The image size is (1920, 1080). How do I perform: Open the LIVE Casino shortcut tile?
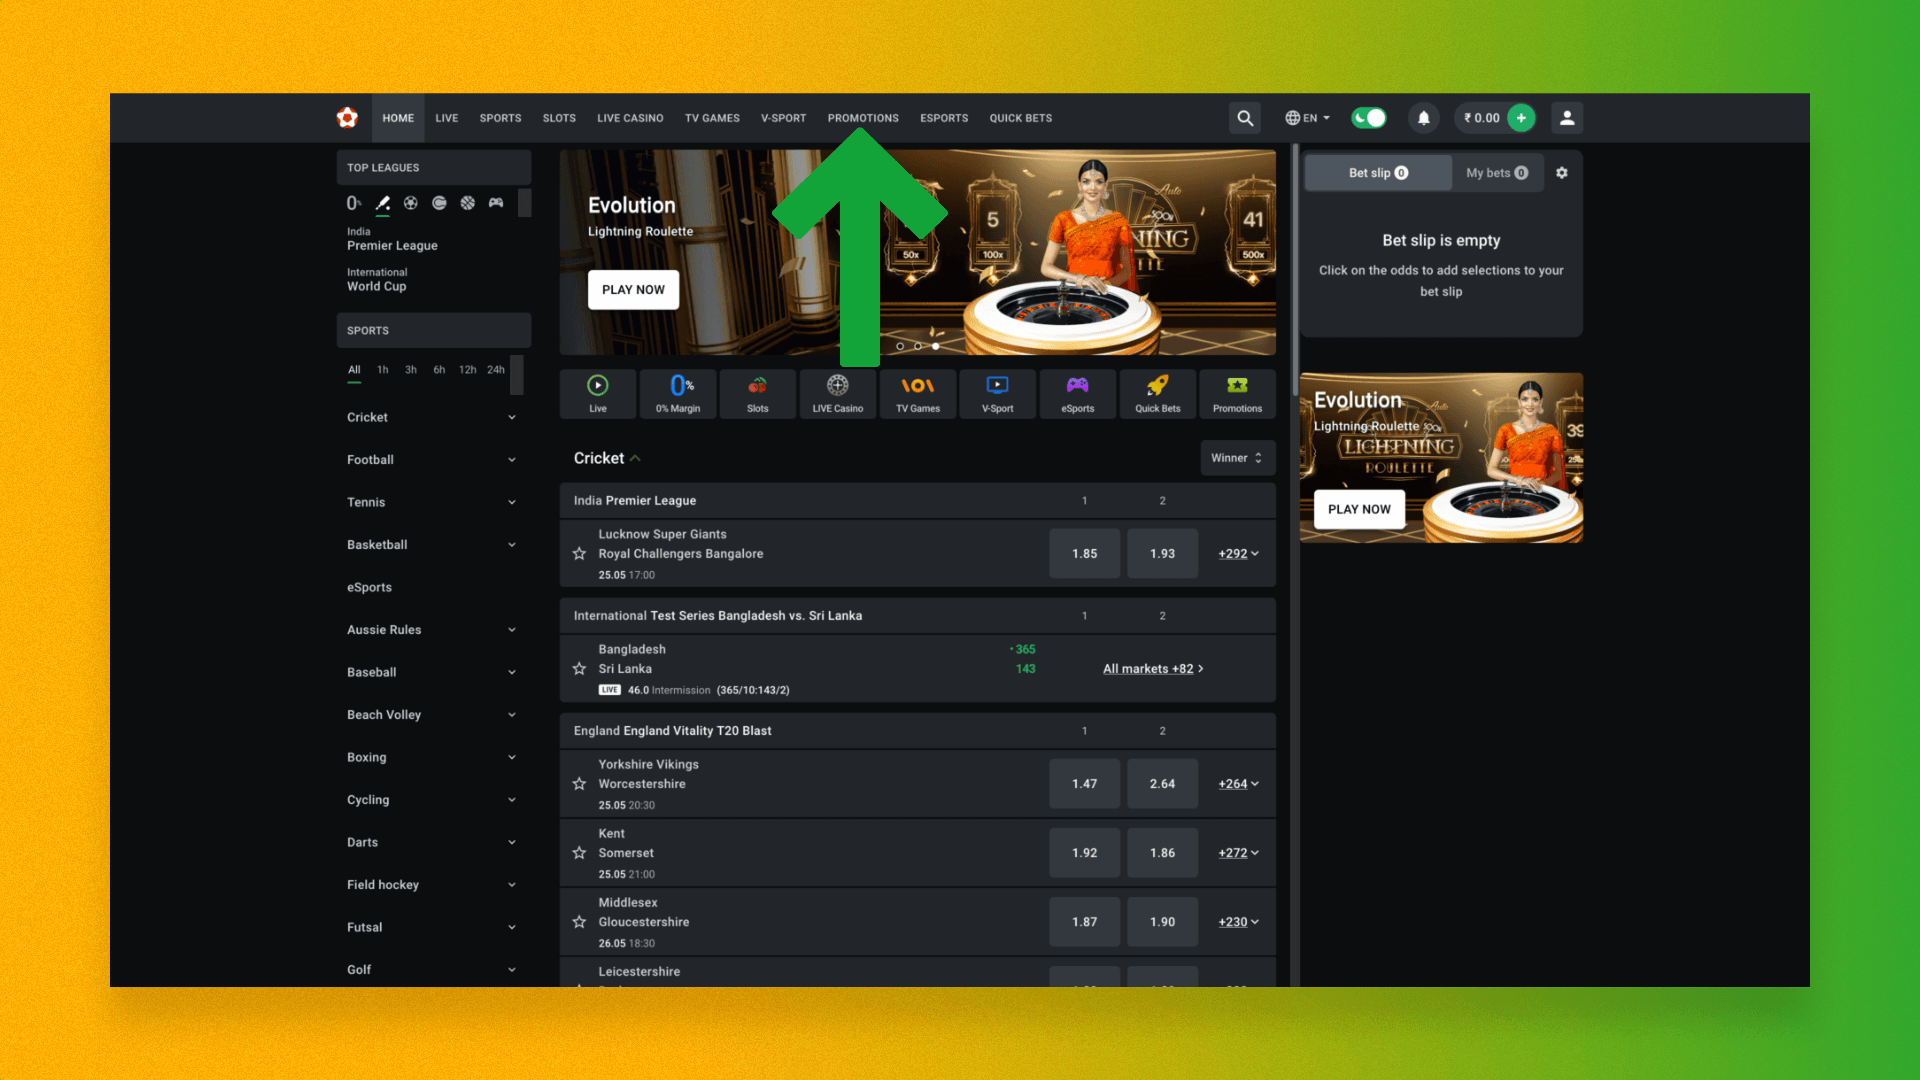click(838, 394)
